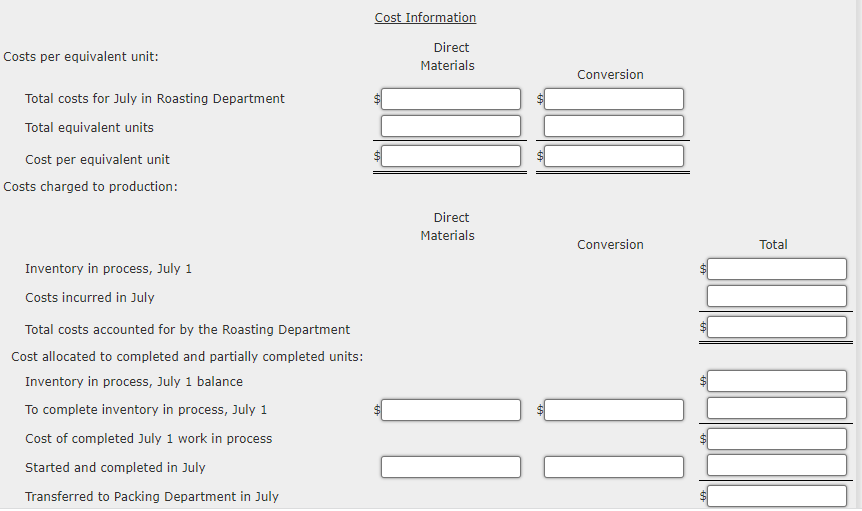Click 'Cost of completed July 1 work in process' label
This screenshot has height=511, width=862.
click(x=148, y=438)
